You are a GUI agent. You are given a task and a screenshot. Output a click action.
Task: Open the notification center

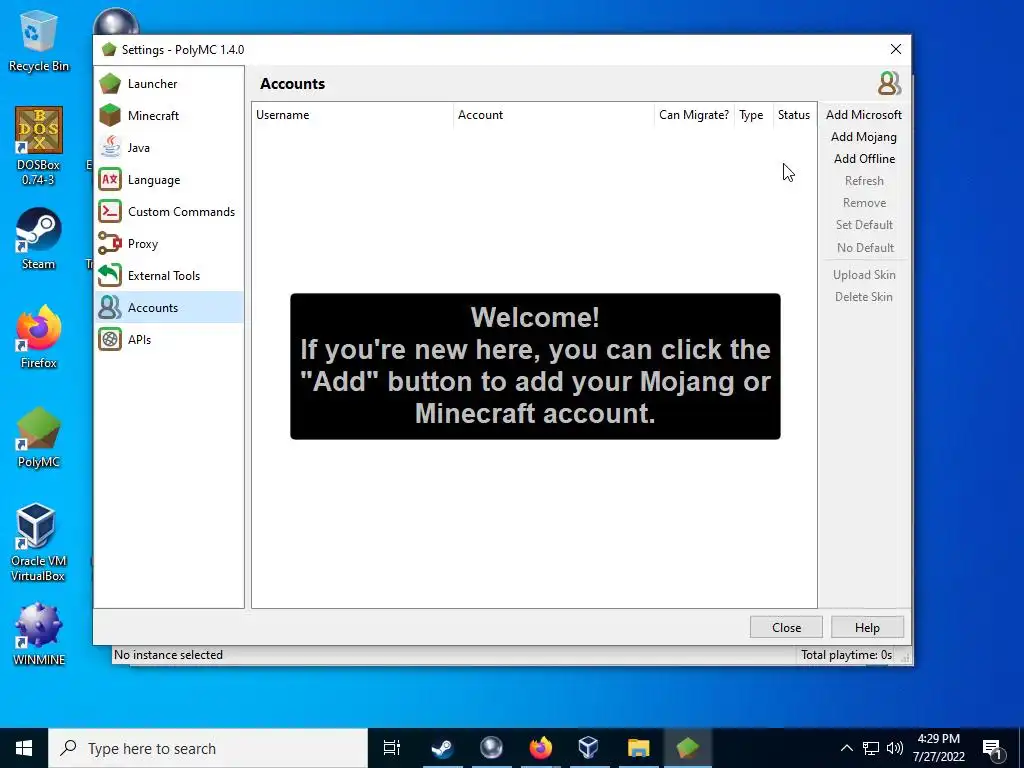click(x=993, y=748)
